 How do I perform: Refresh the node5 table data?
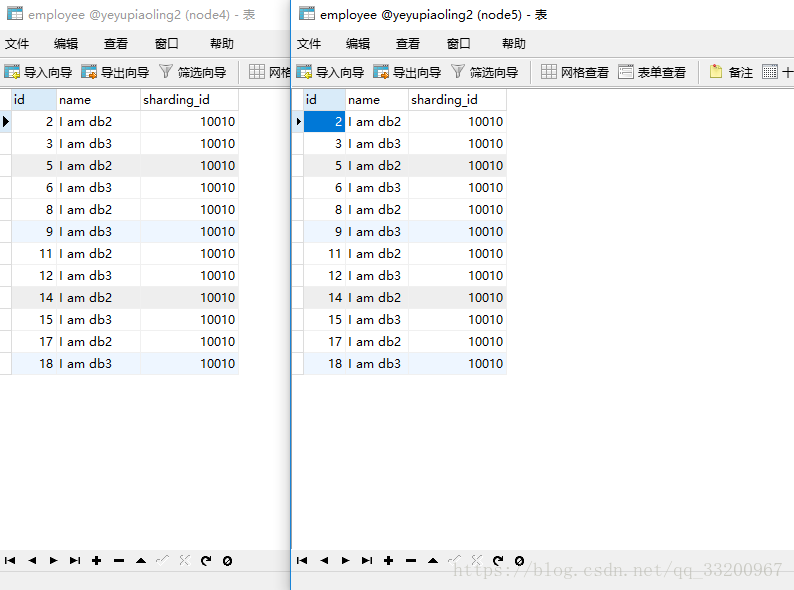[x=497, y=561]
